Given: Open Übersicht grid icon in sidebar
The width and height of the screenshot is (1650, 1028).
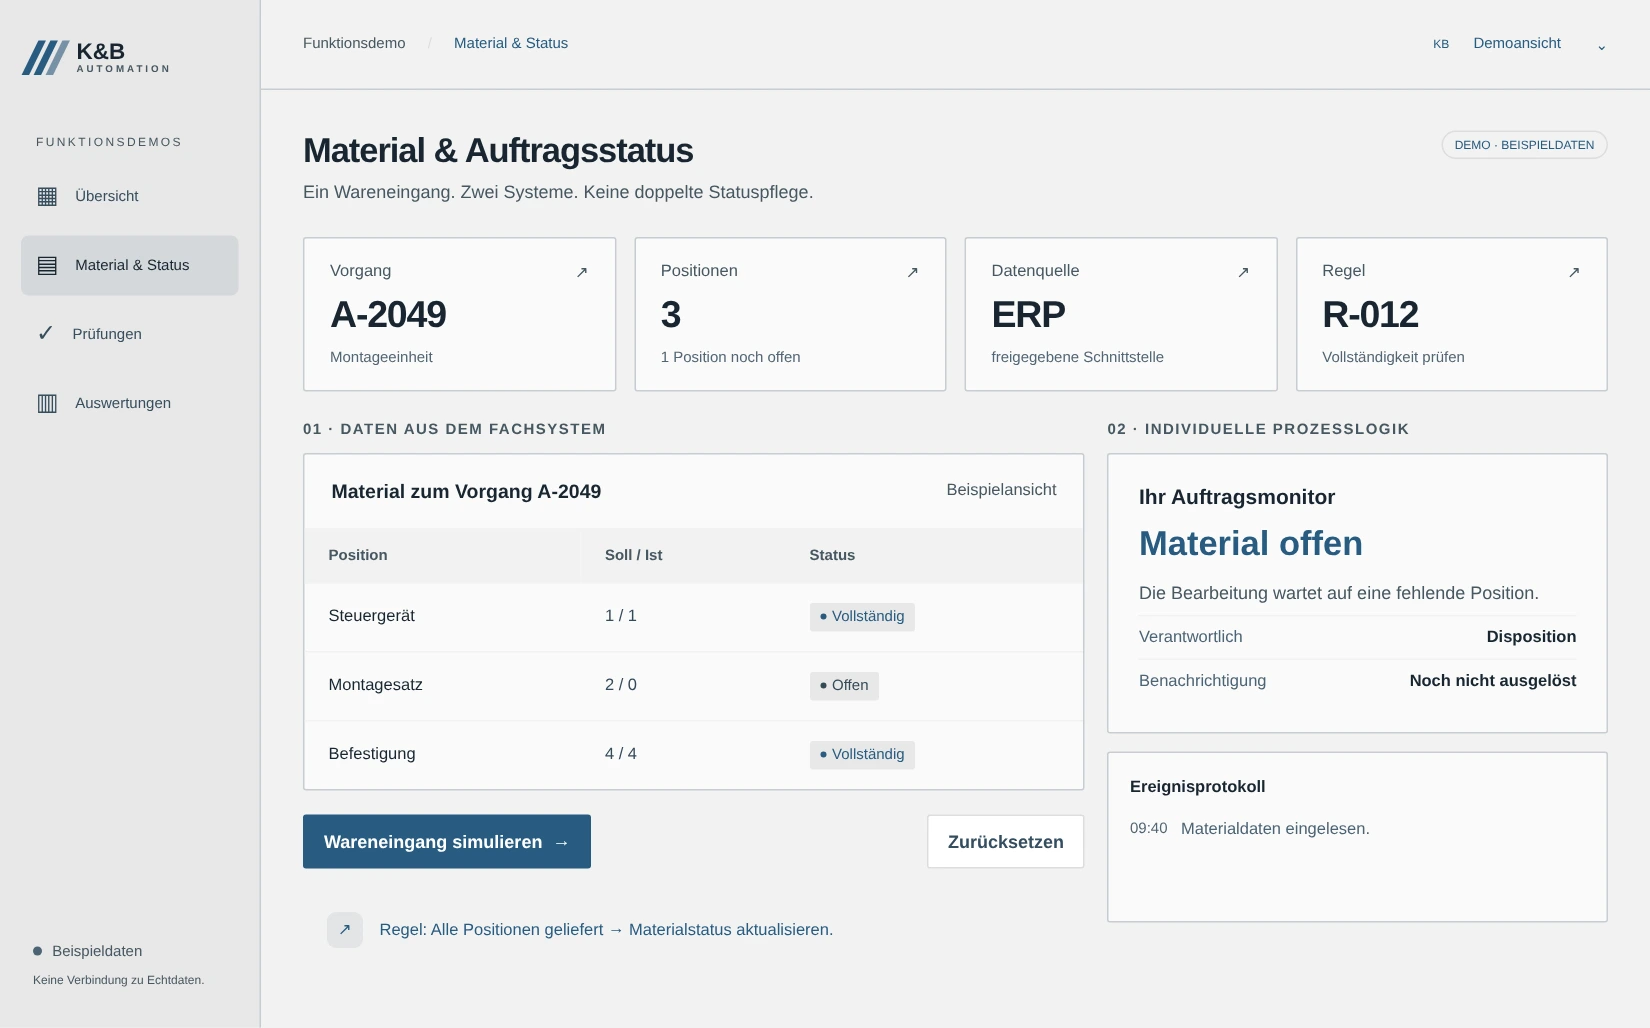Looking at the screenshot, I should [x=47, y=196].
